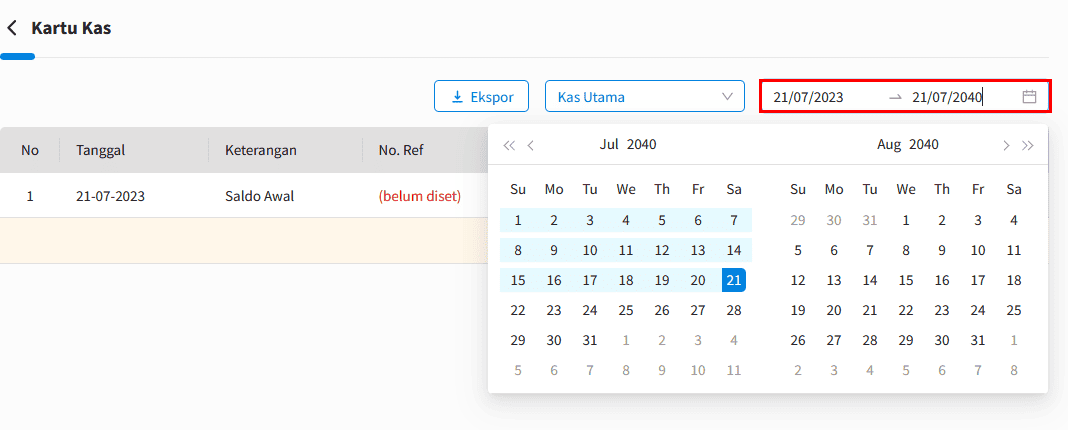Go to previous month with left arrow

(x=531, y=144)
